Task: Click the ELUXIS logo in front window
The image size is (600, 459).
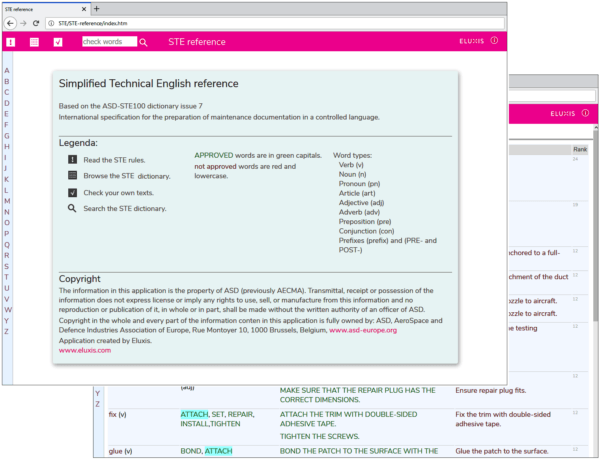Action: coord(471,41)
